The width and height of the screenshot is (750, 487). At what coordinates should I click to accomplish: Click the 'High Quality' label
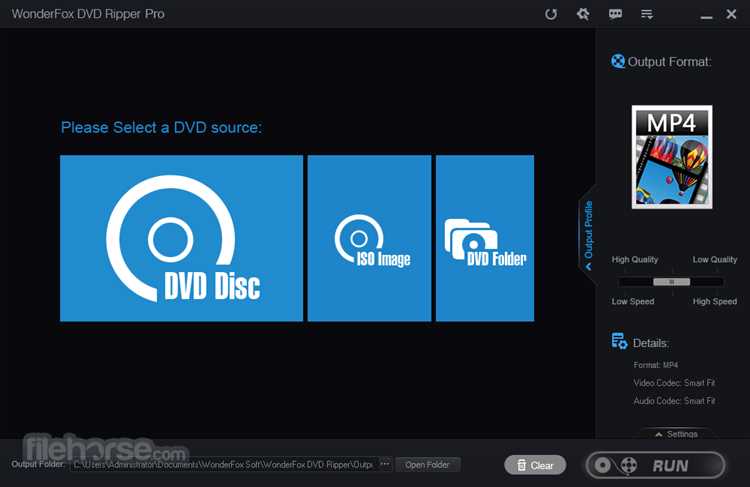pos(635,259)
